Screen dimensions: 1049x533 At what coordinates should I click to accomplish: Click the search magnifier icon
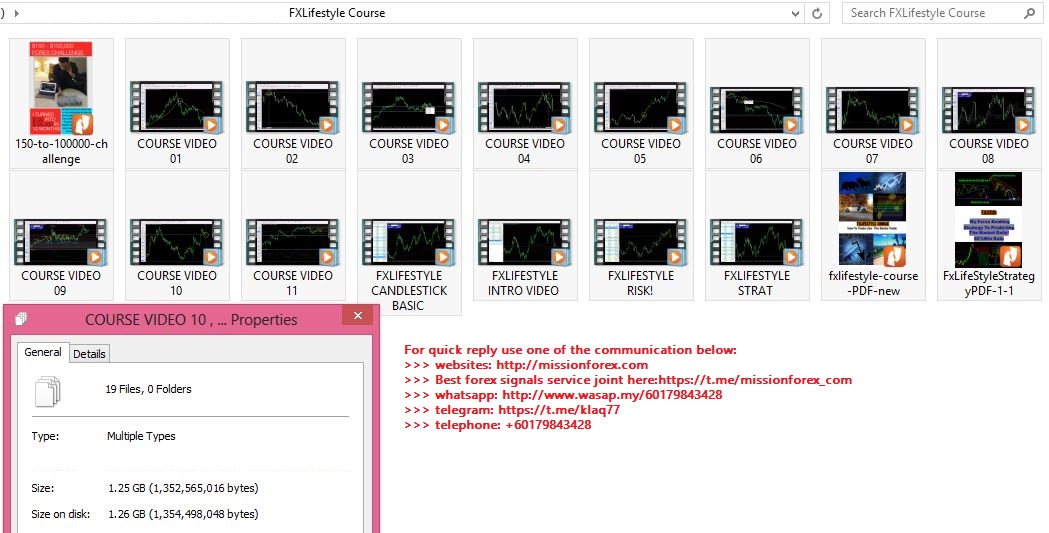[1030, 13]
